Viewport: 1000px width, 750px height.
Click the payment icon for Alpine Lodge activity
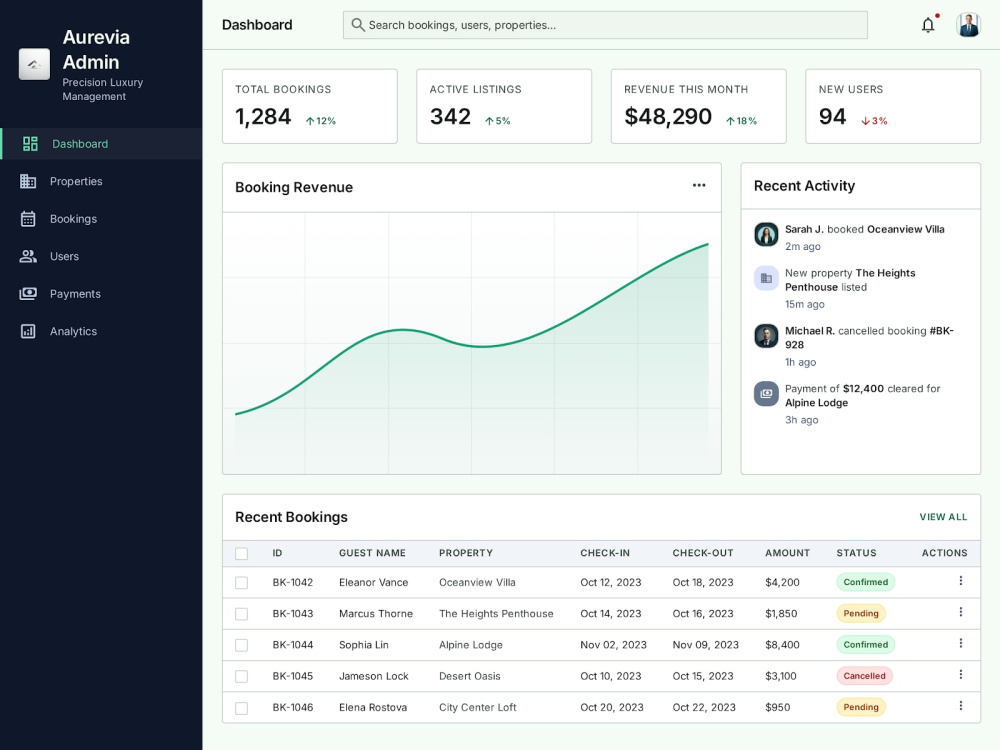(x=766, y=393)
